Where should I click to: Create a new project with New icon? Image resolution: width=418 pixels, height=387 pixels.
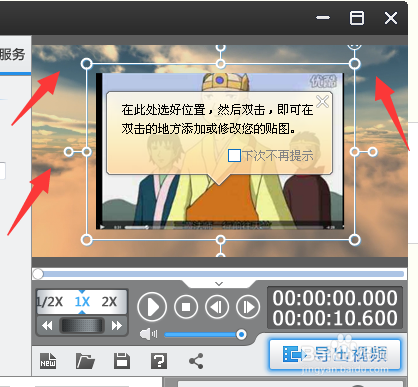(x=48, y=361)
